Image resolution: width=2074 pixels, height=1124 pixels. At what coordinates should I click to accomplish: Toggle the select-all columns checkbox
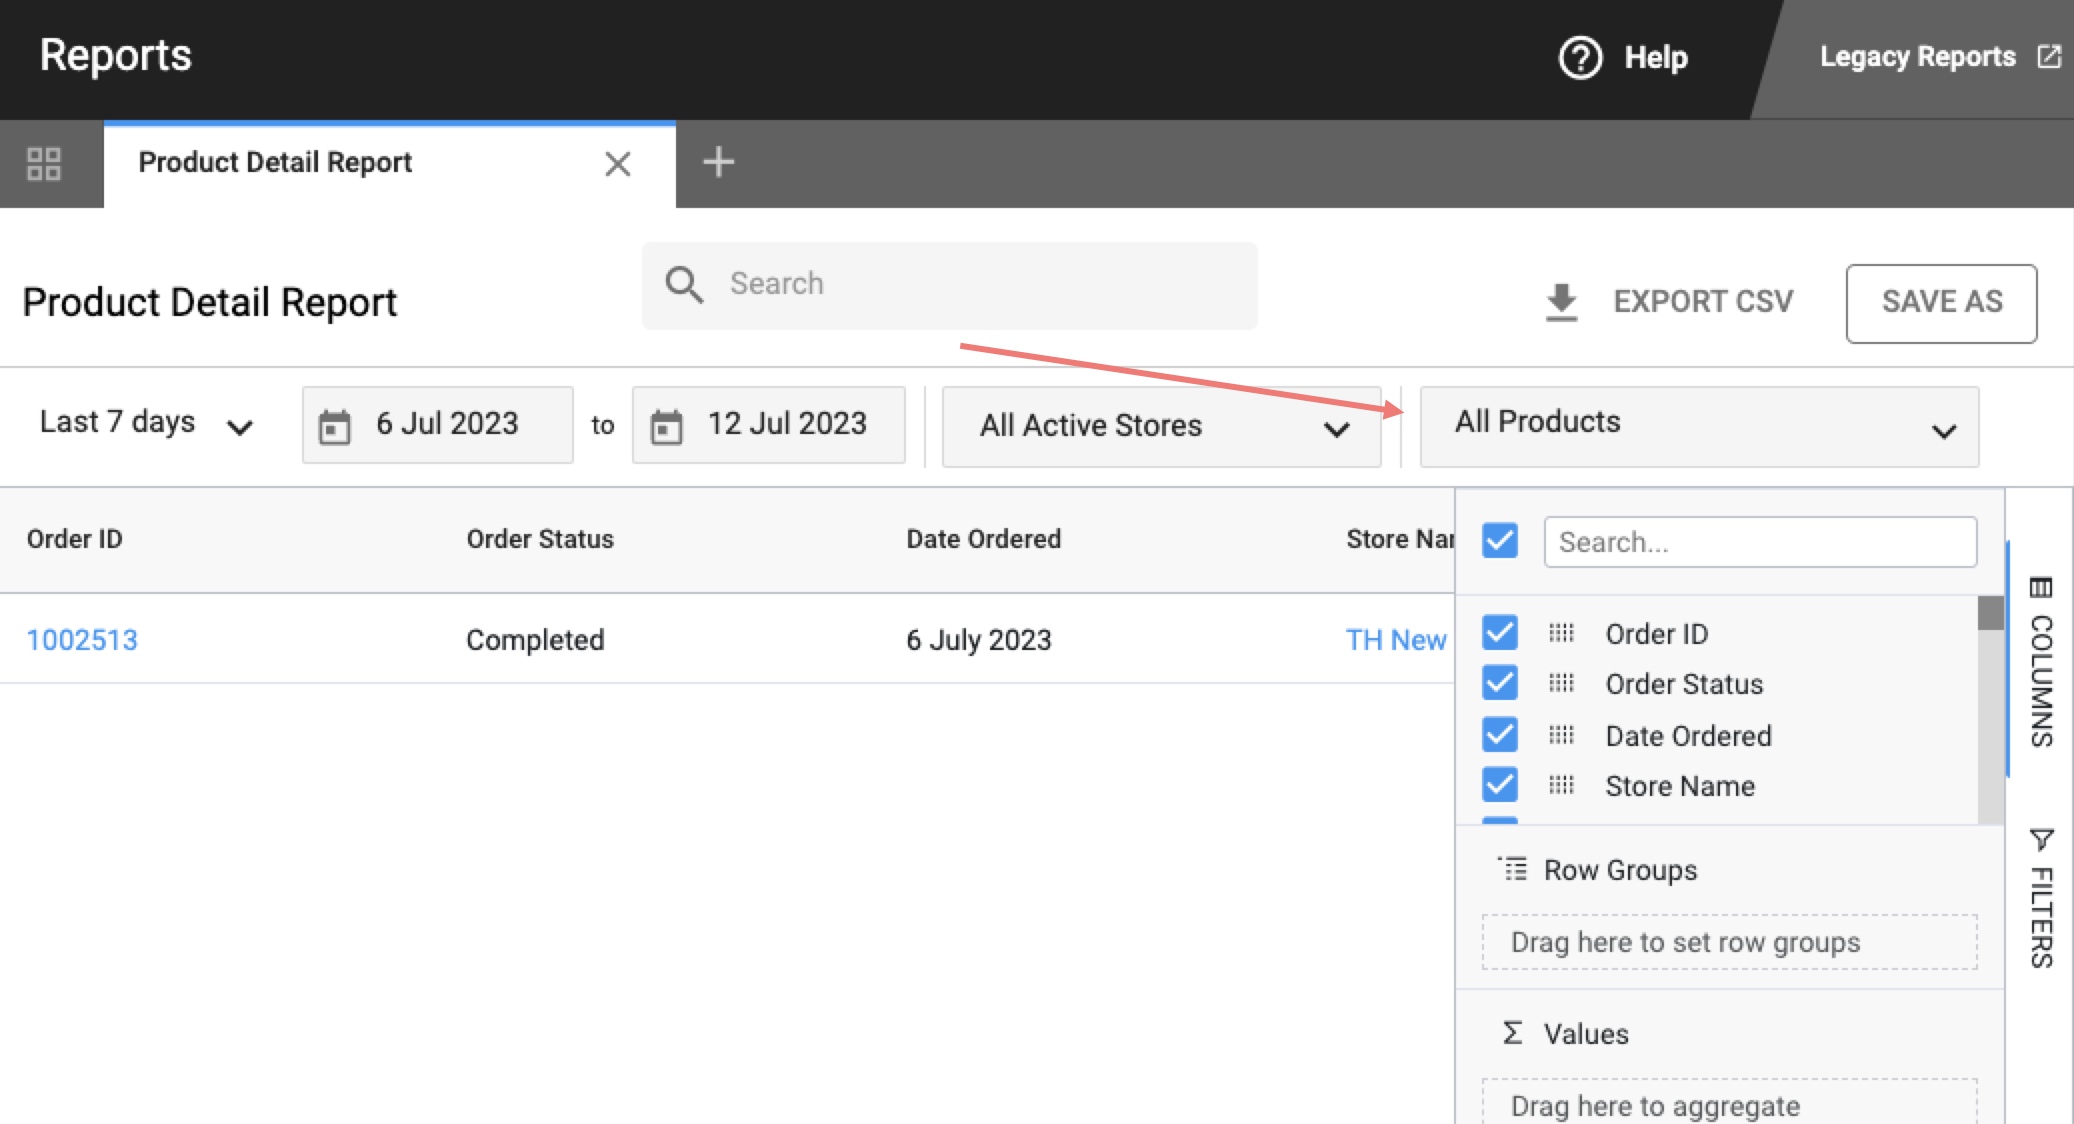(x=1500, y=541)
